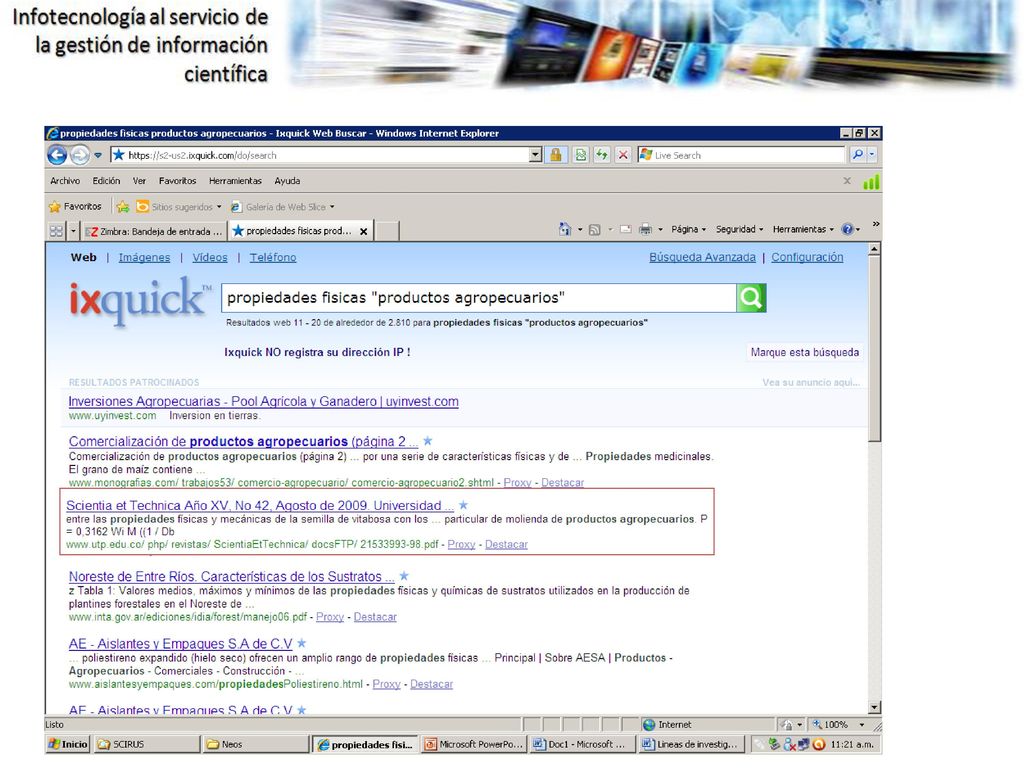Open Comercialización de productos agropecuarios result
1024x768 pixels.
(243, 441)
